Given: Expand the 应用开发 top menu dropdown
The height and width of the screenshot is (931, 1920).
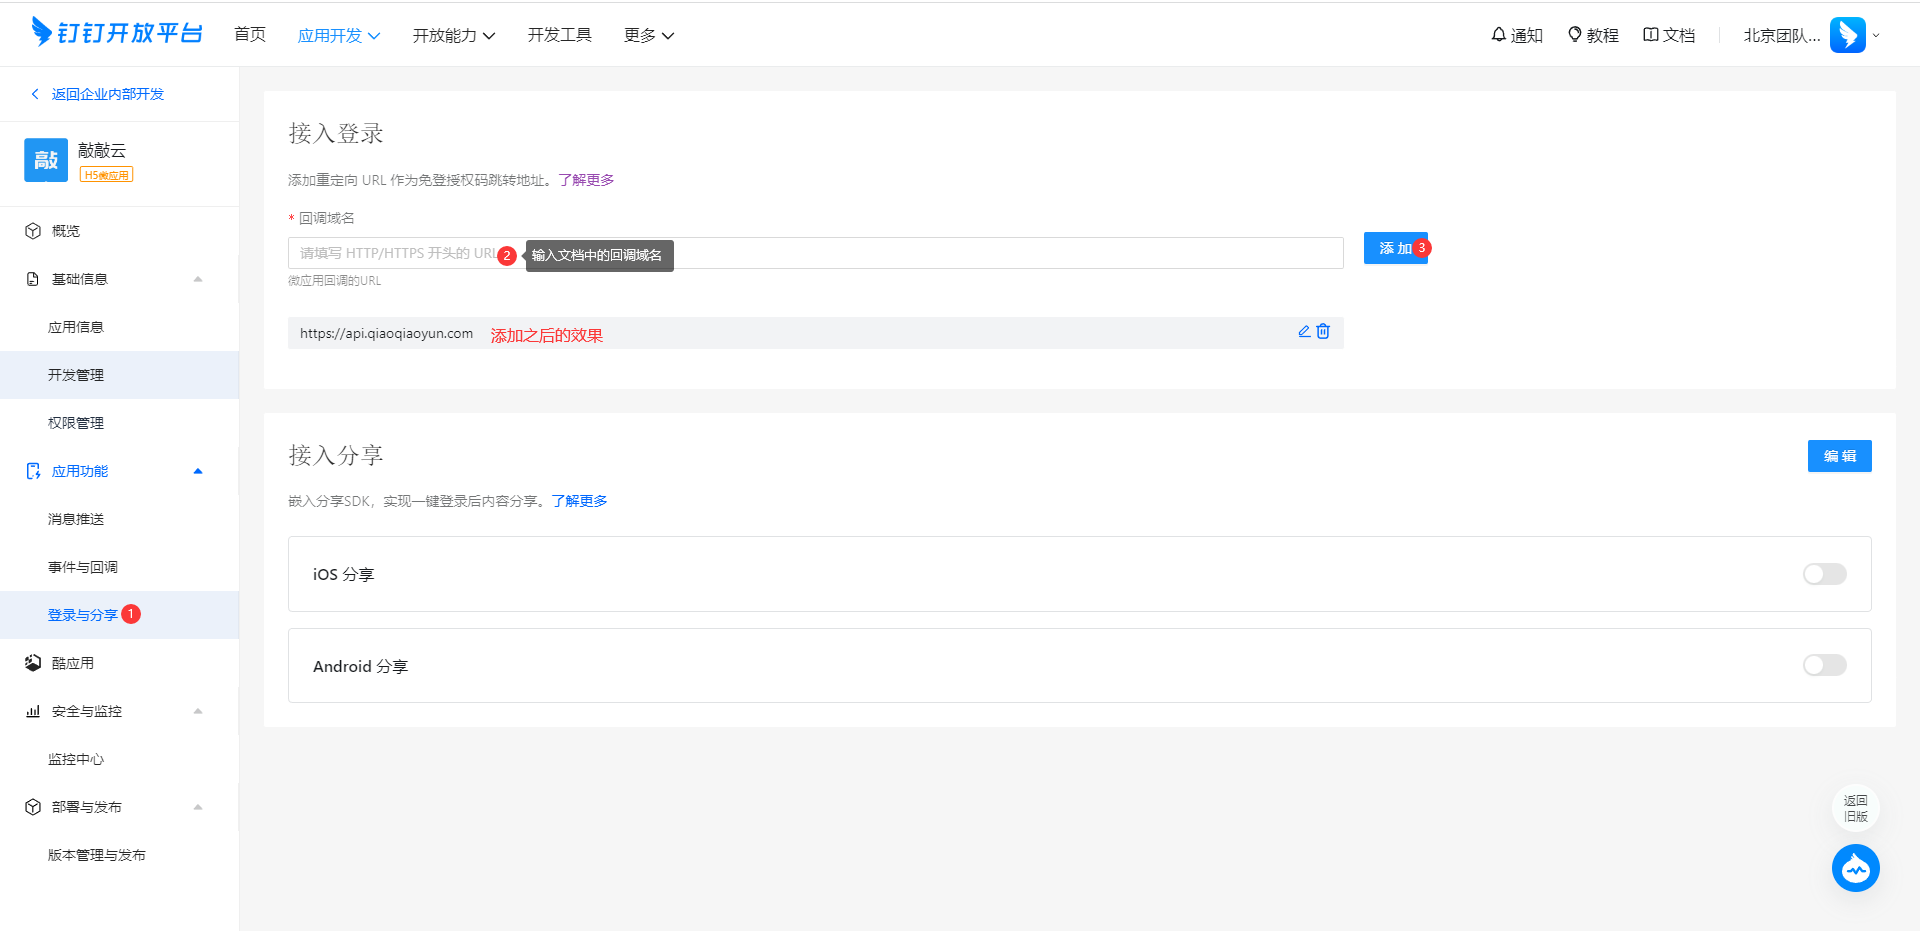Looking at the screenshot, I should (338, 35).
